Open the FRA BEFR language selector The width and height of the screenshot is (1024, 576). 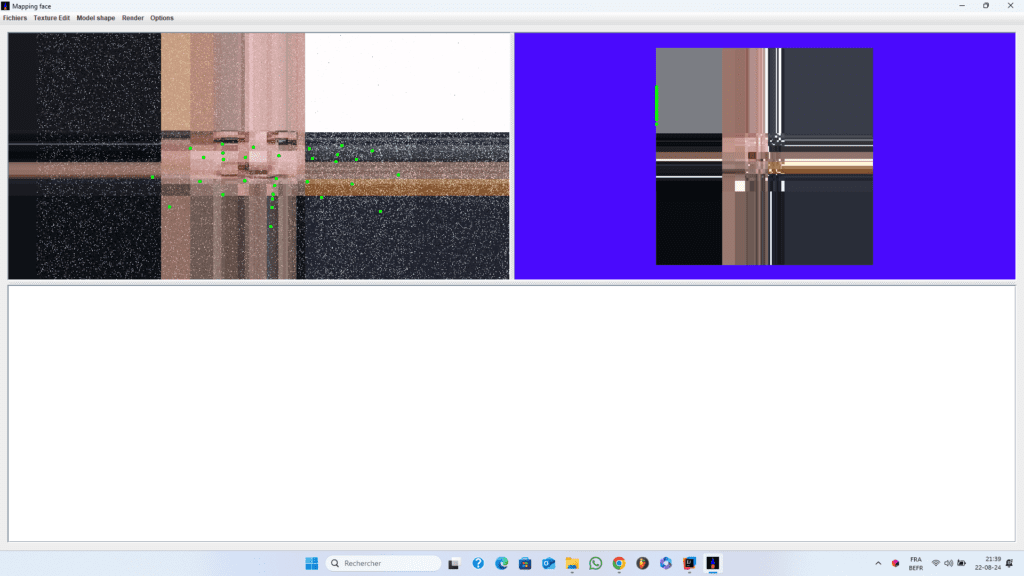point(915,563)
